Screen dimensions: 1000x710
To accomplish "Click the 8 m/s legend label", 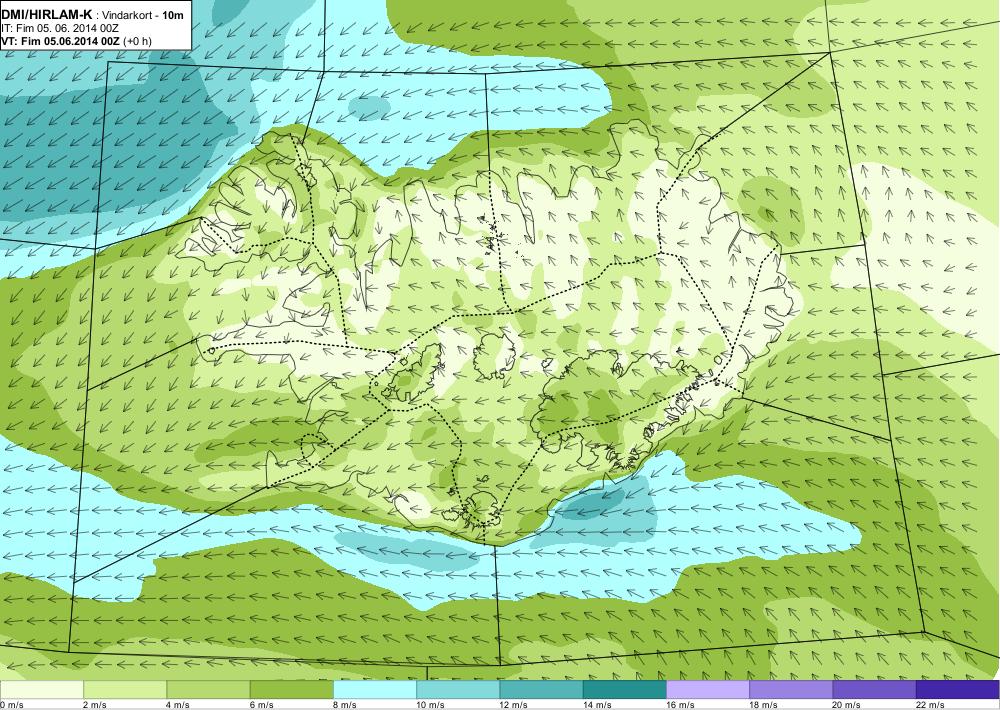I will click(345, 705).
